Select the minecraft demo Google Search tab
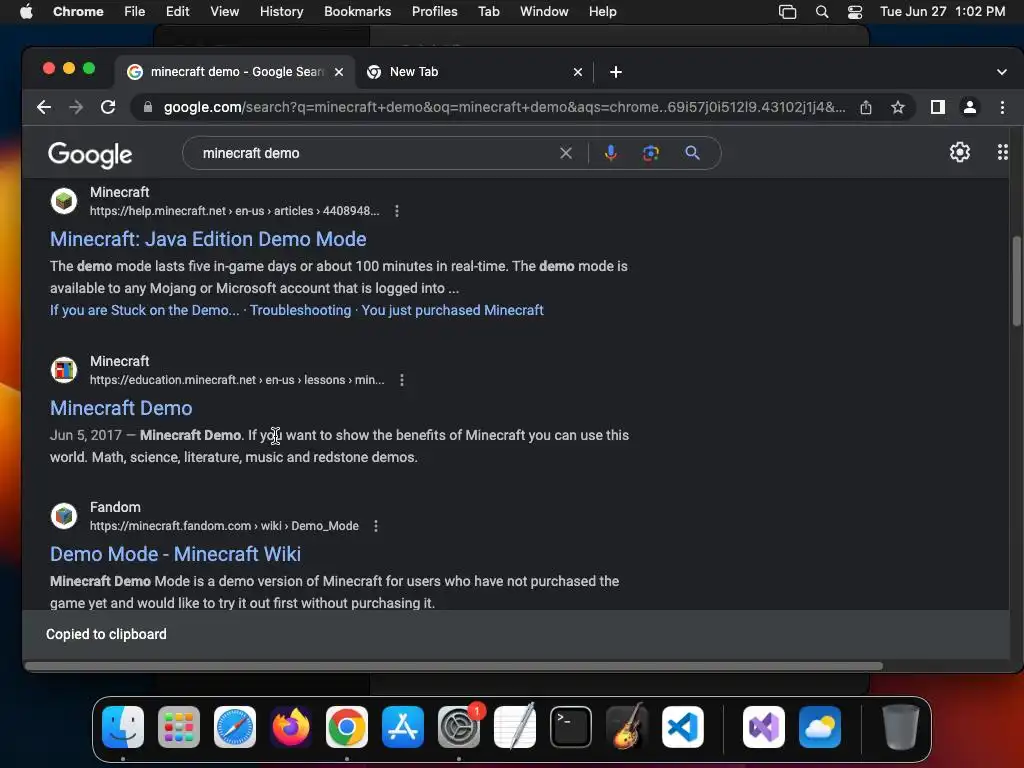This screenshot has height=768, width=1024. tap(235, 72)
